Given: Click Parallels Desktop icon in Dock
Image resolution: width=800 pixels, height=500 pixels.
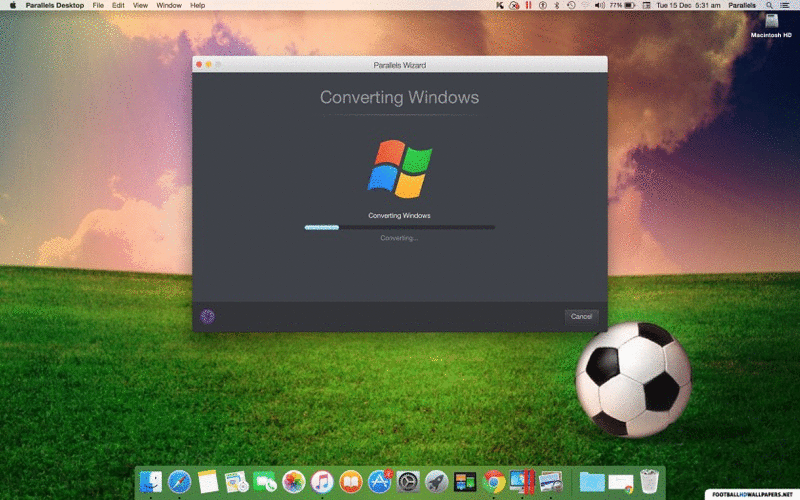Looking at the screenshot, I should point(522,482).
